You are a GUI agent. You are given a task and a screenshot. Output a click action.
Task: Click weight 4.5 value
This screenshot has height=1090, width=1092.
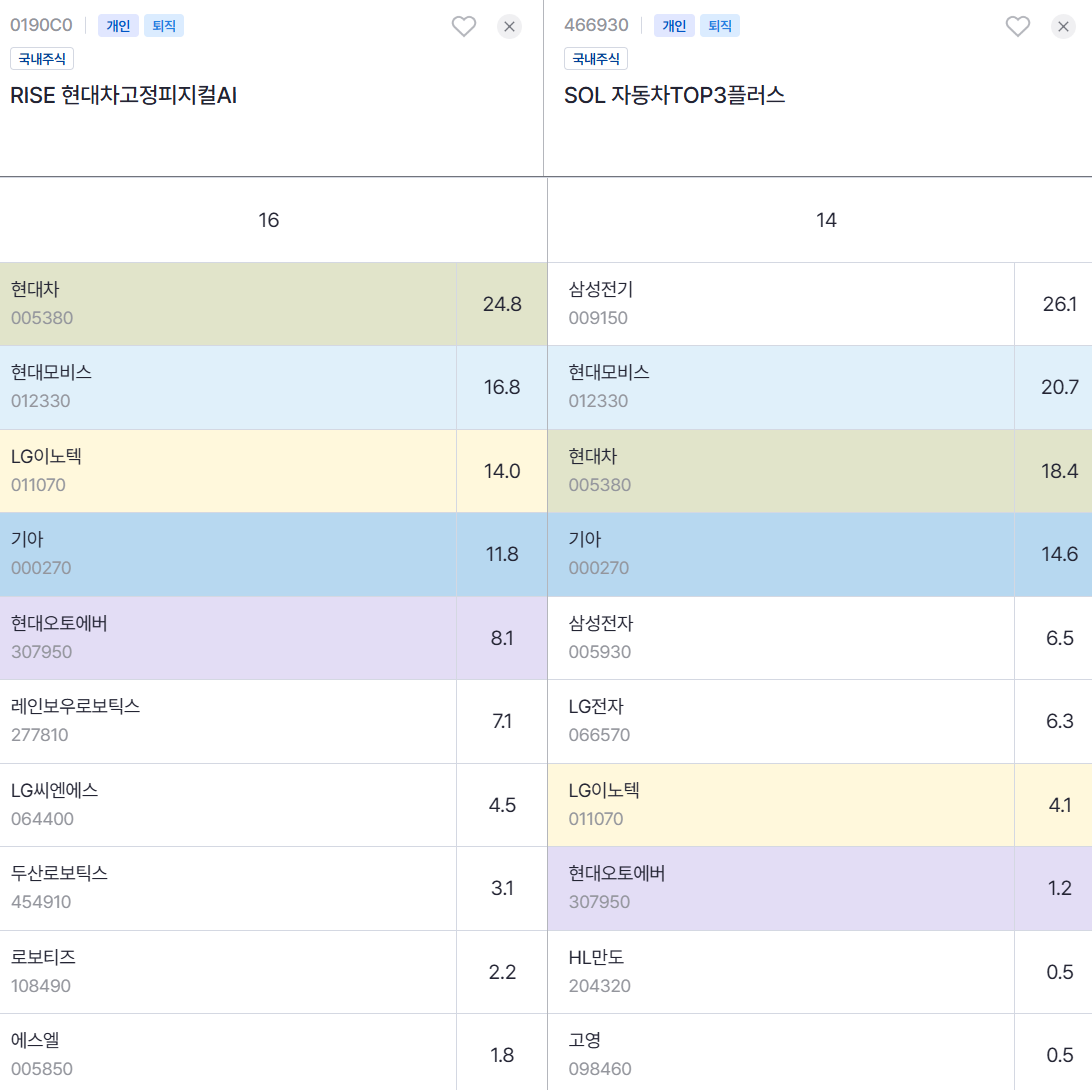tap(502, 805)
